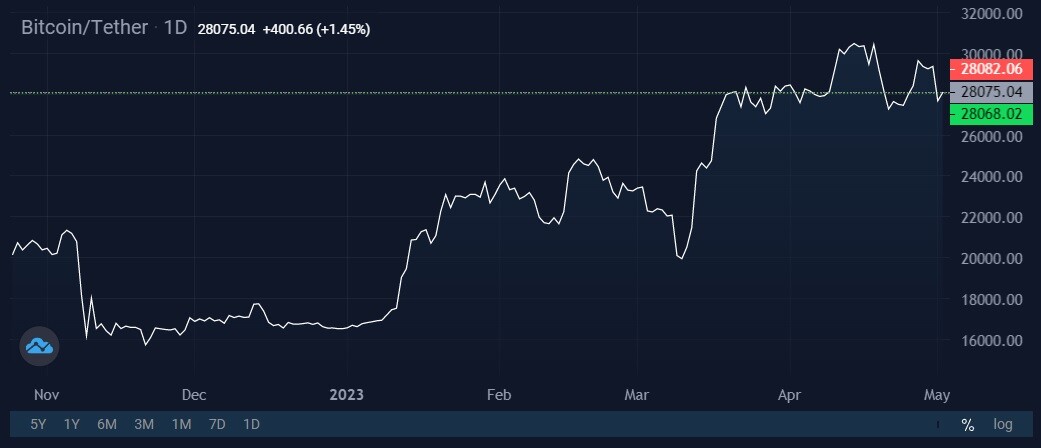The height and width of the screenshot is (448, 1041).
Task: Click the red 28082.06 price label
Action: coord(991,69)
